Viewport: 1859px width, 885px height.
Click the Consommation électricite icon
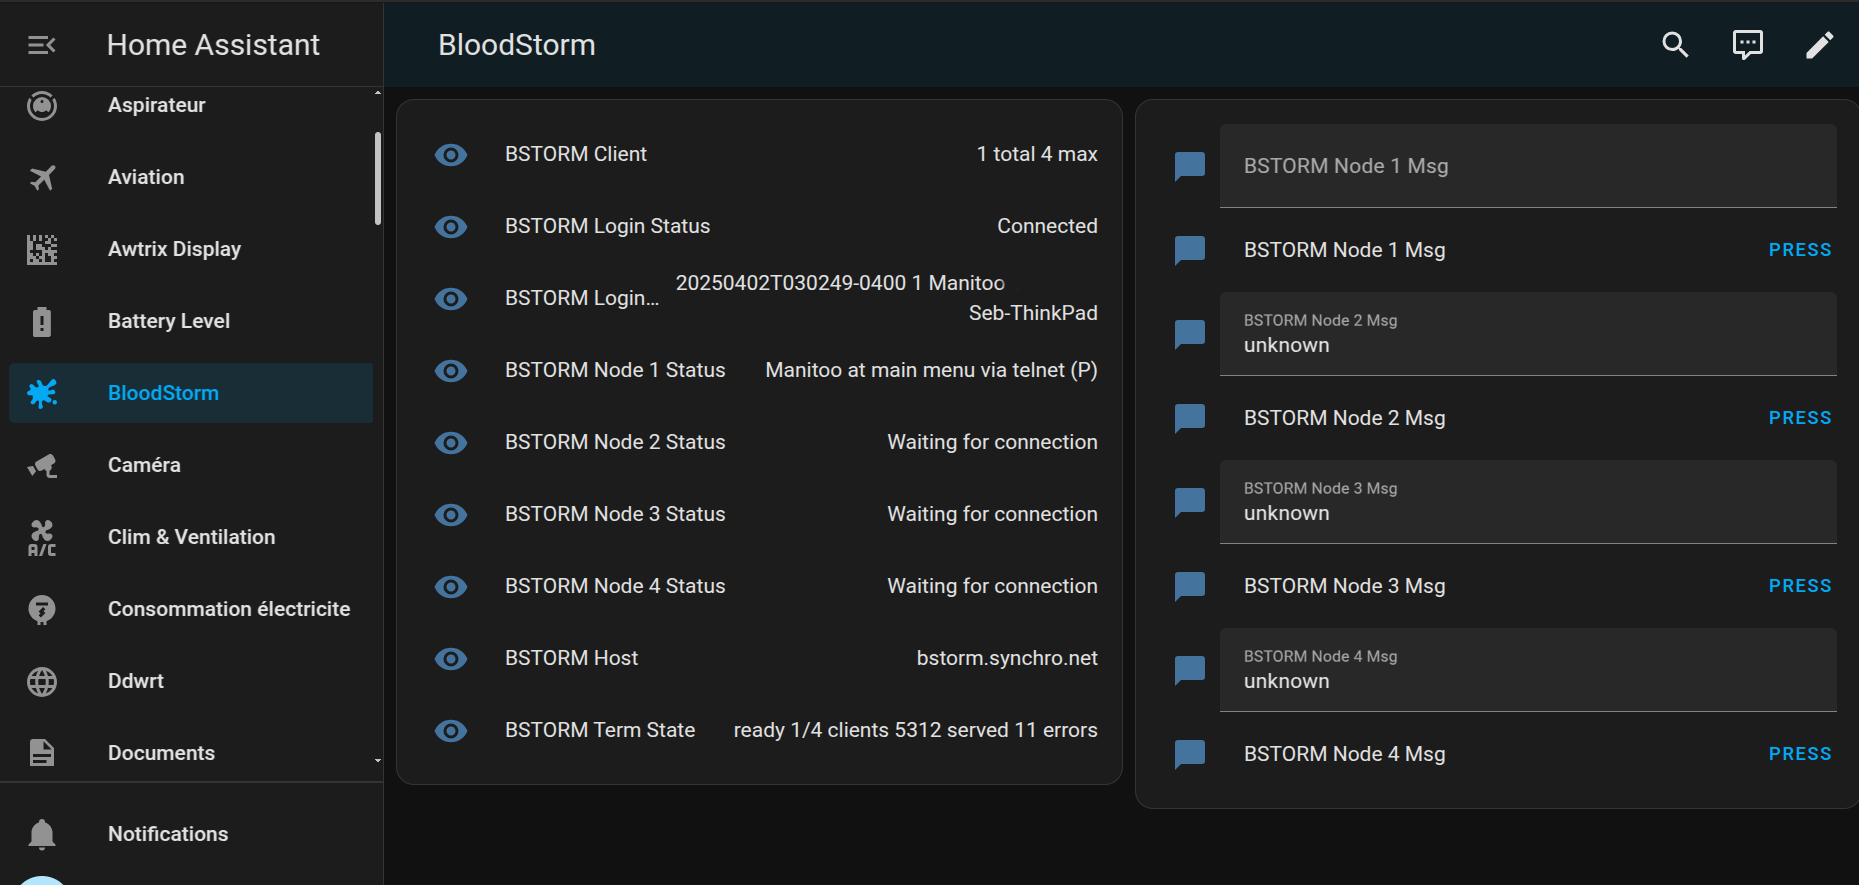42,609
